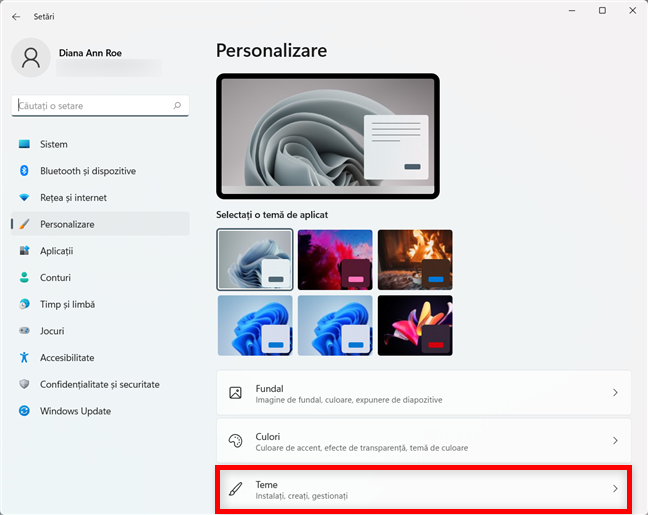Click the Aplicații icon

pos(24,250)
